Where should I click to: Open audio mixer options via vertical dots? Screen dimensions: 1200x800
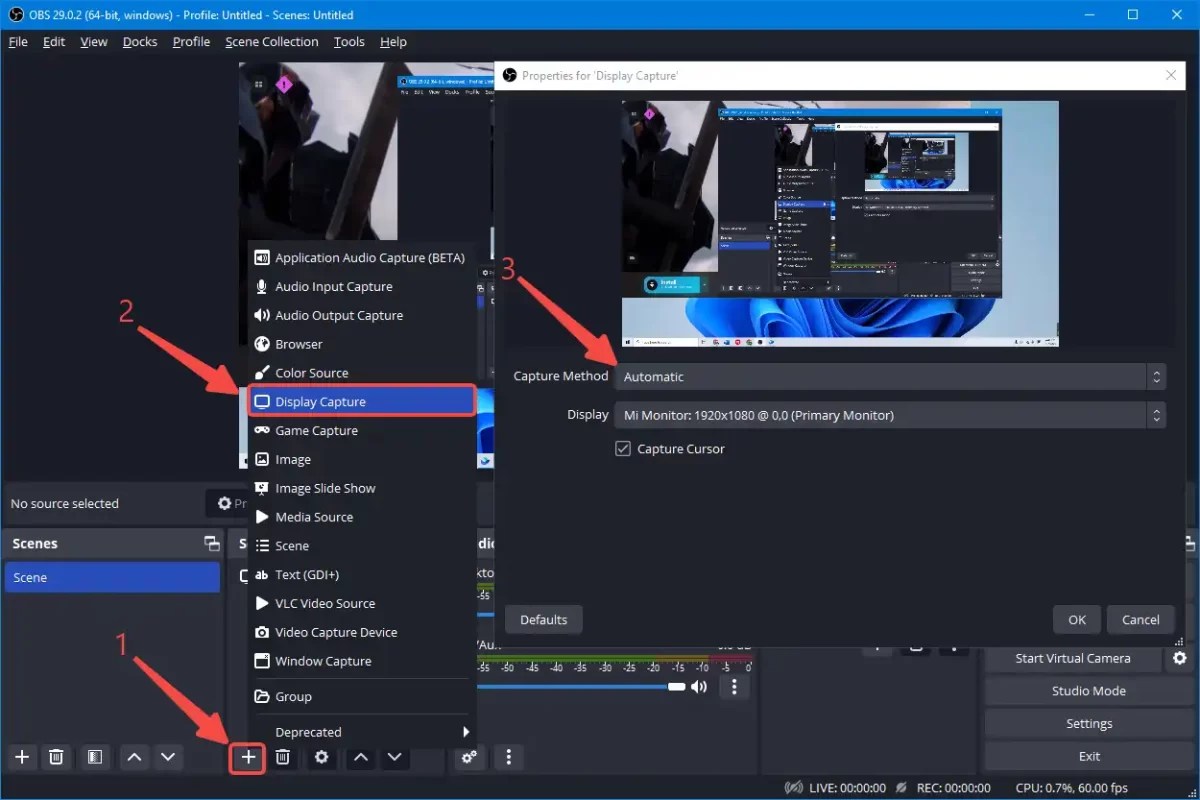point(735,687)
